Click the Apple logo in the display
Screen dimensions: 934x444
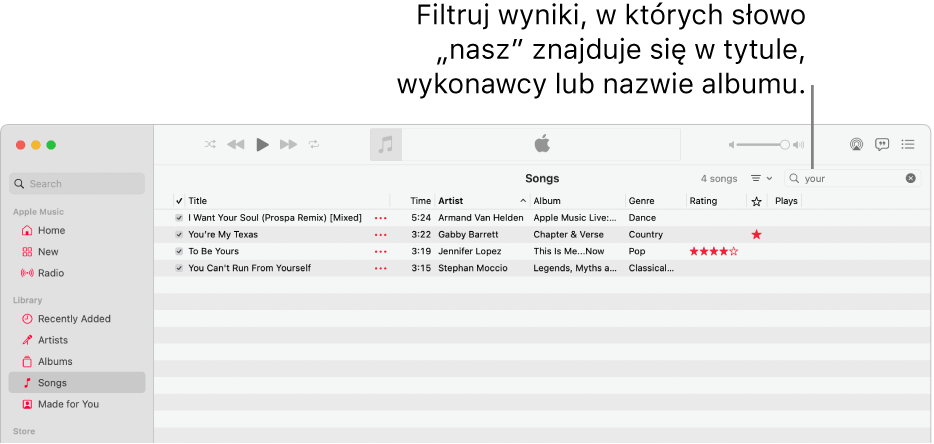point(541,144)
